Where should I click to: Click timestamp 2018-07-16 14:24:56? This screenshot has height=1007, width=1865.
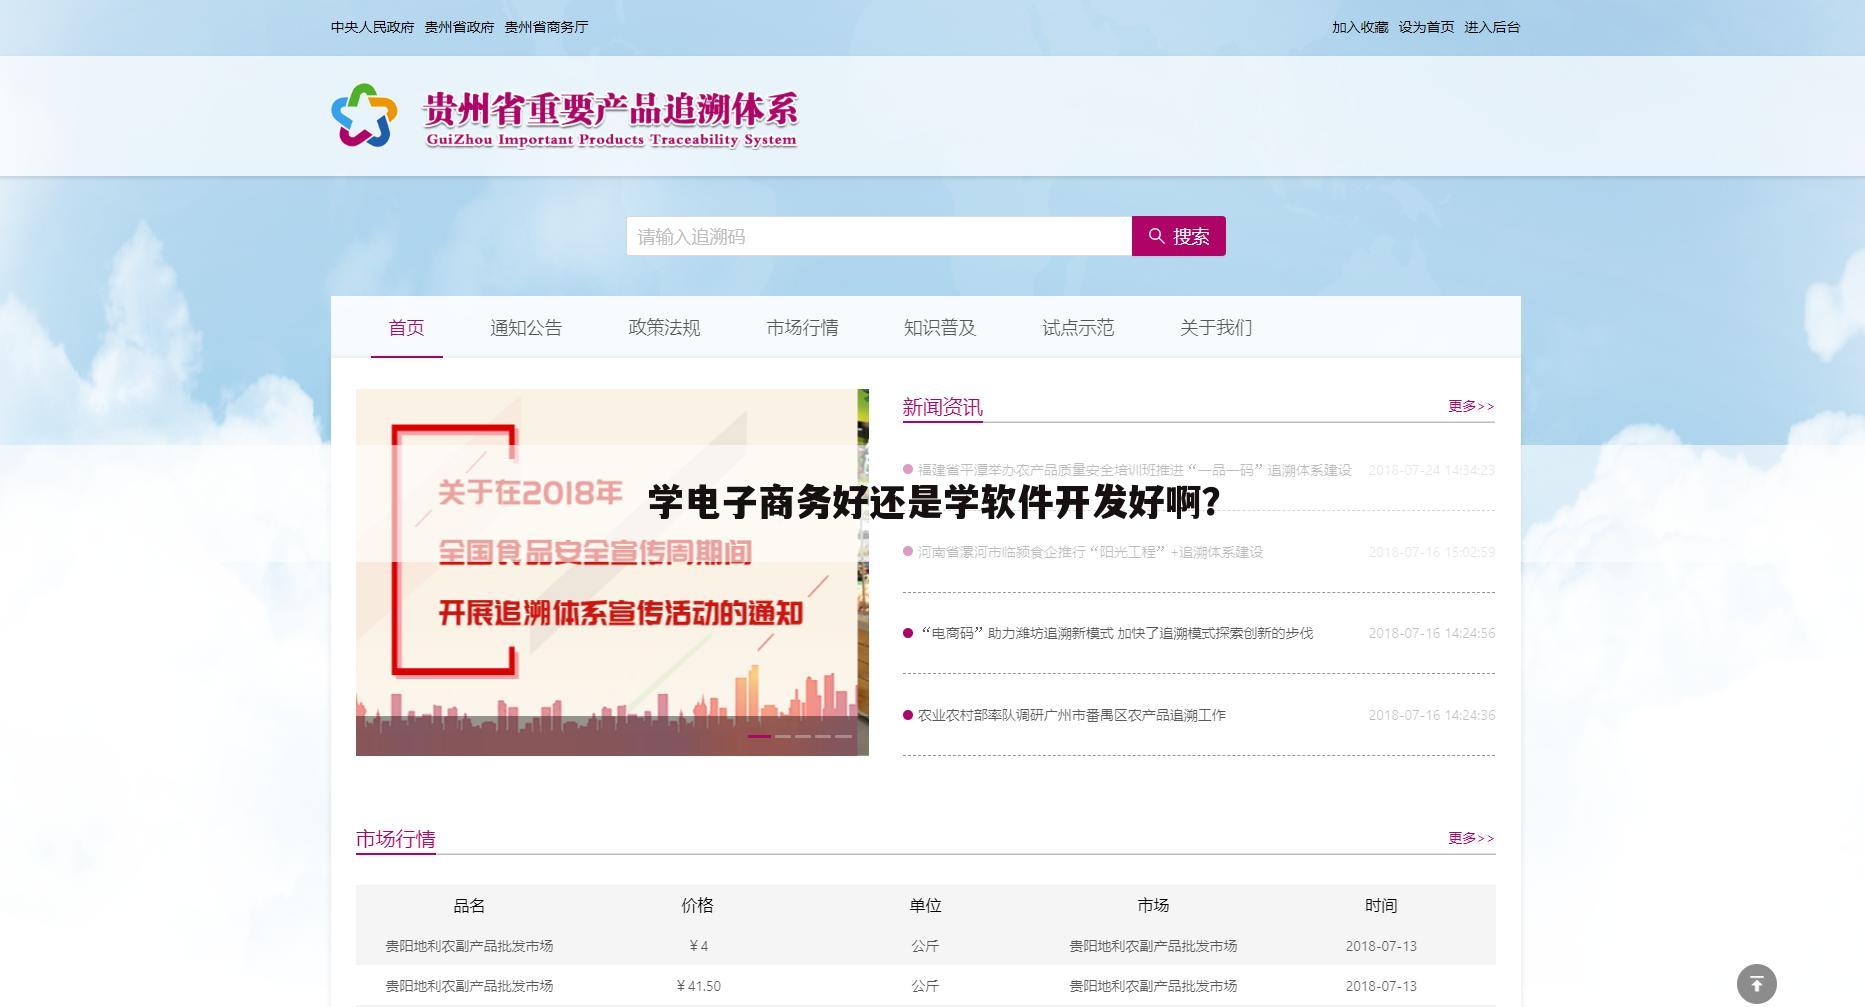pos(1432,633)
